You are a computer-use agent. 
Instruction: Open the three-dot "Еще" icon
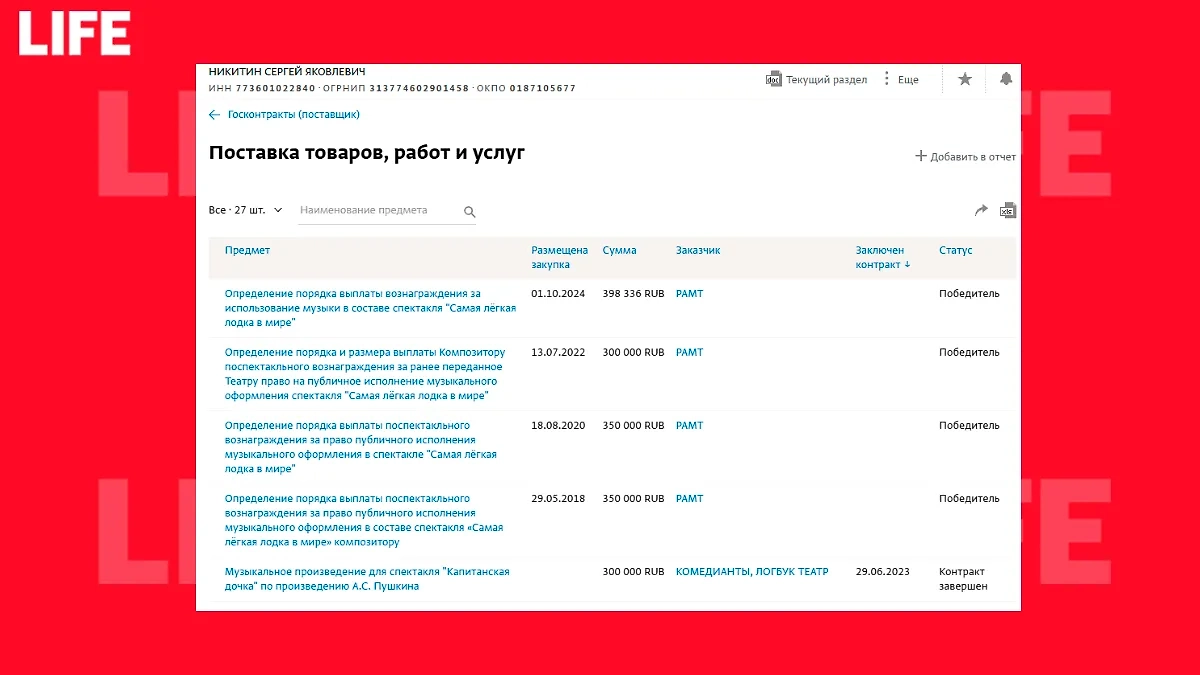click(x=886, y=78)
